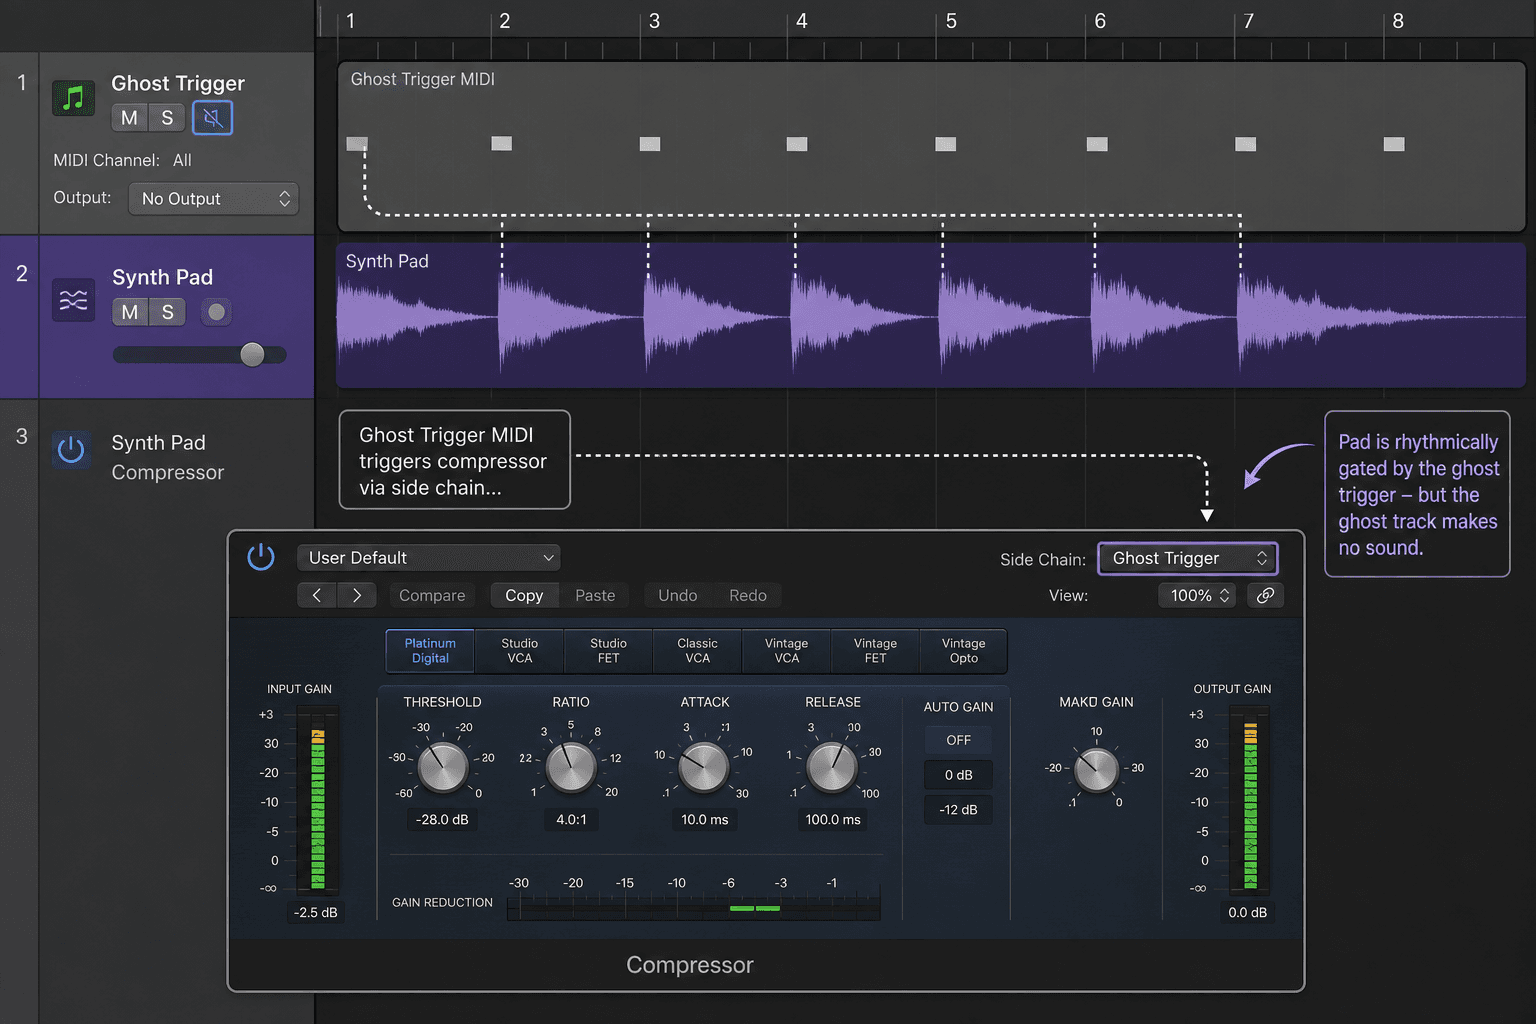Click the Compare button
The height and width of the screenshot is (1024, 1536).
pos(432,595)
